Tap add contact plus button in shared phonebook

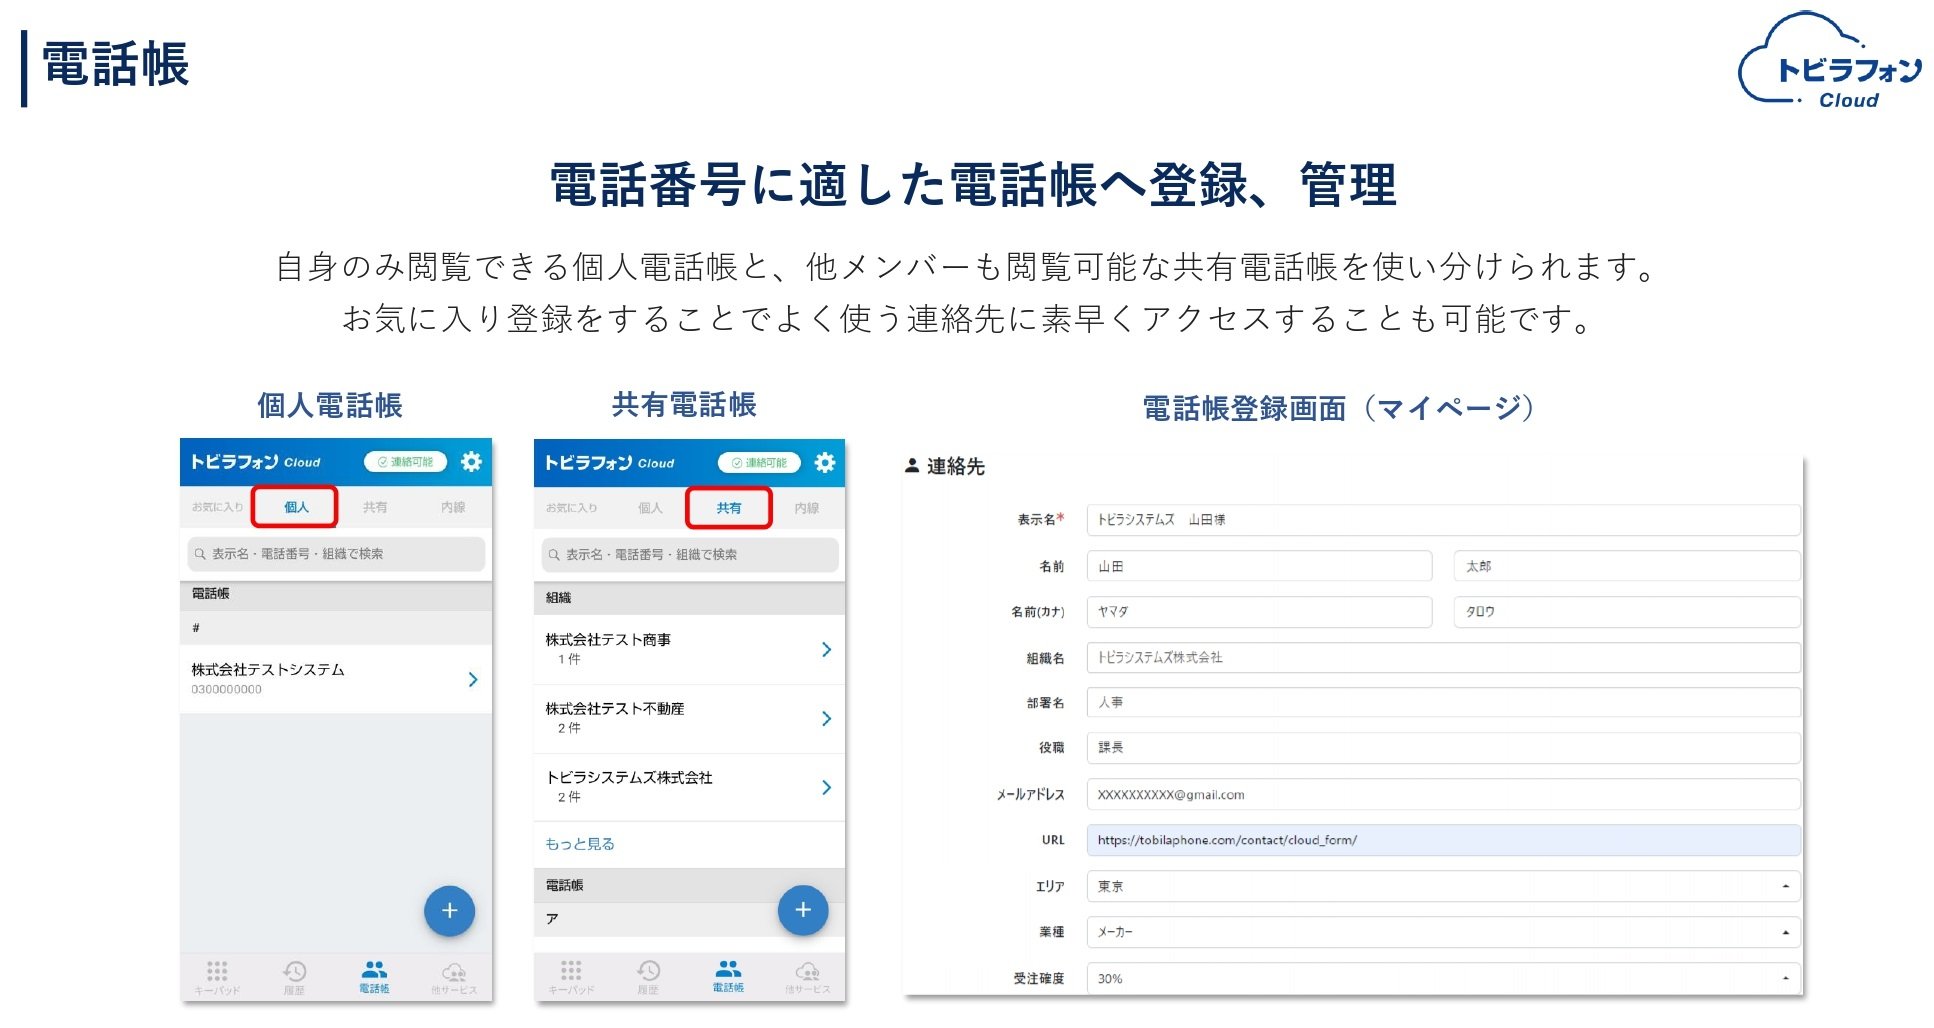pyautogui.click(x=803, y=910)
